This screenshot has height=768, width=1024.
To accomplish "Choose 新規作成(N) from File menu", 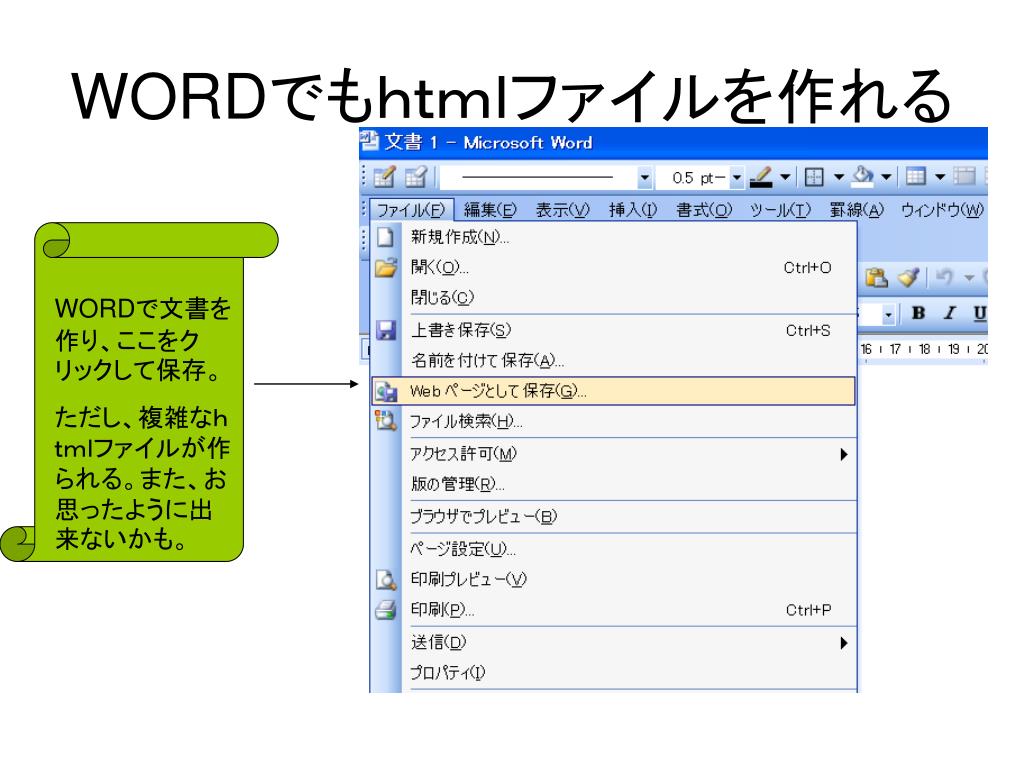I will [x=613, y=237].
